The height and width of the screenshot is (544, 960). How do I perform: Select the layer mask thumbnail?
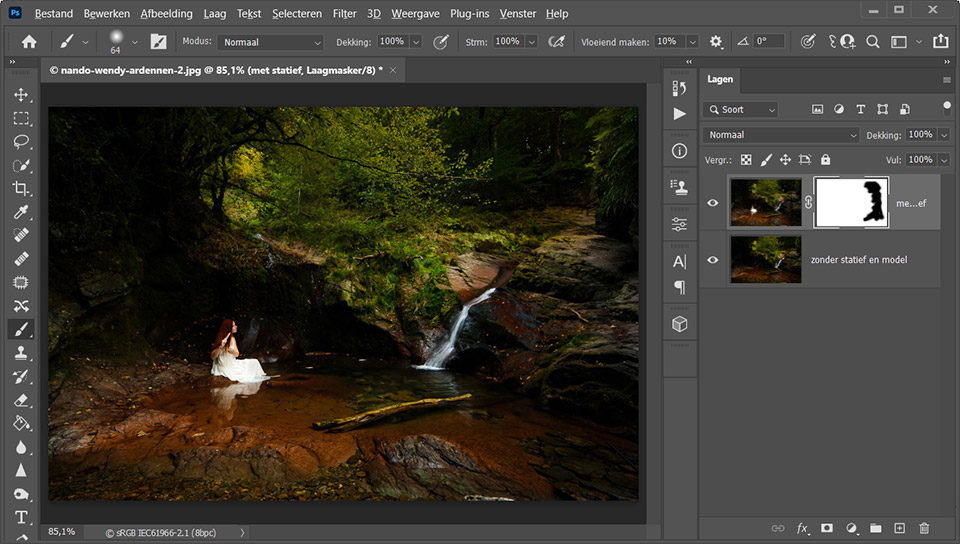[852, 203]
